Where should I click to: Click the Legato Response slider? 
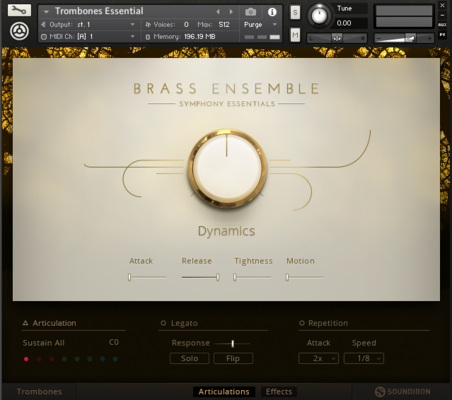pos(232,343)
